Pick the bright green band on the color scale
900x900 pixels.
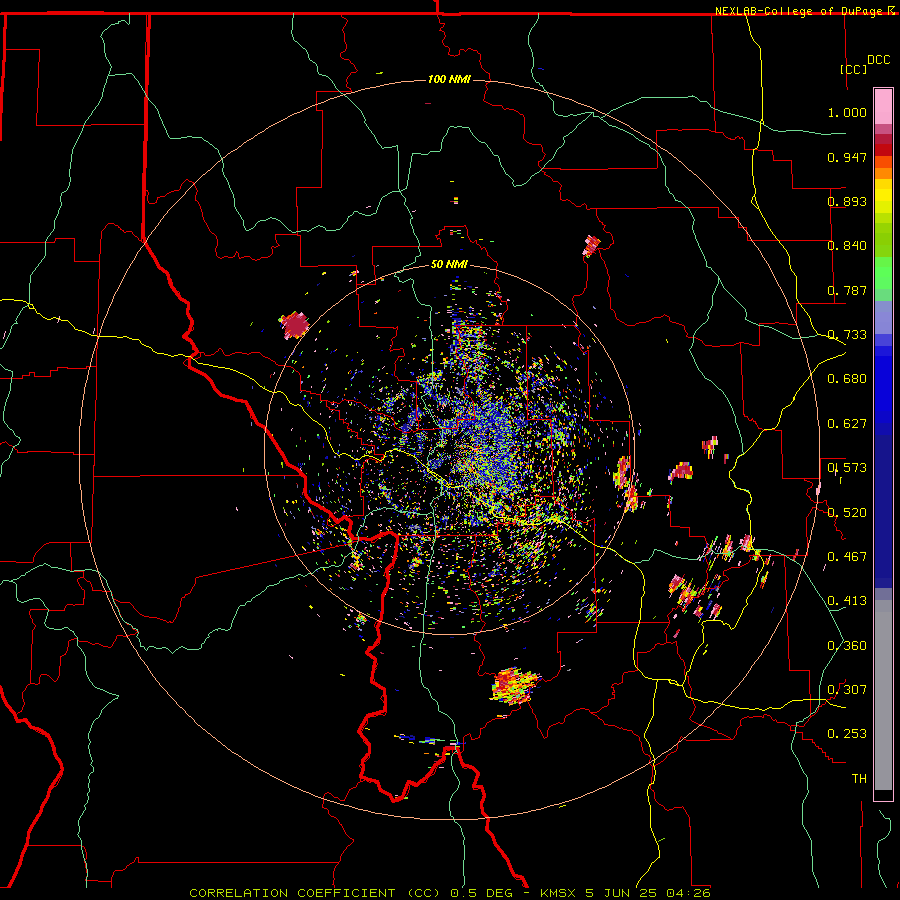[883, 273]
